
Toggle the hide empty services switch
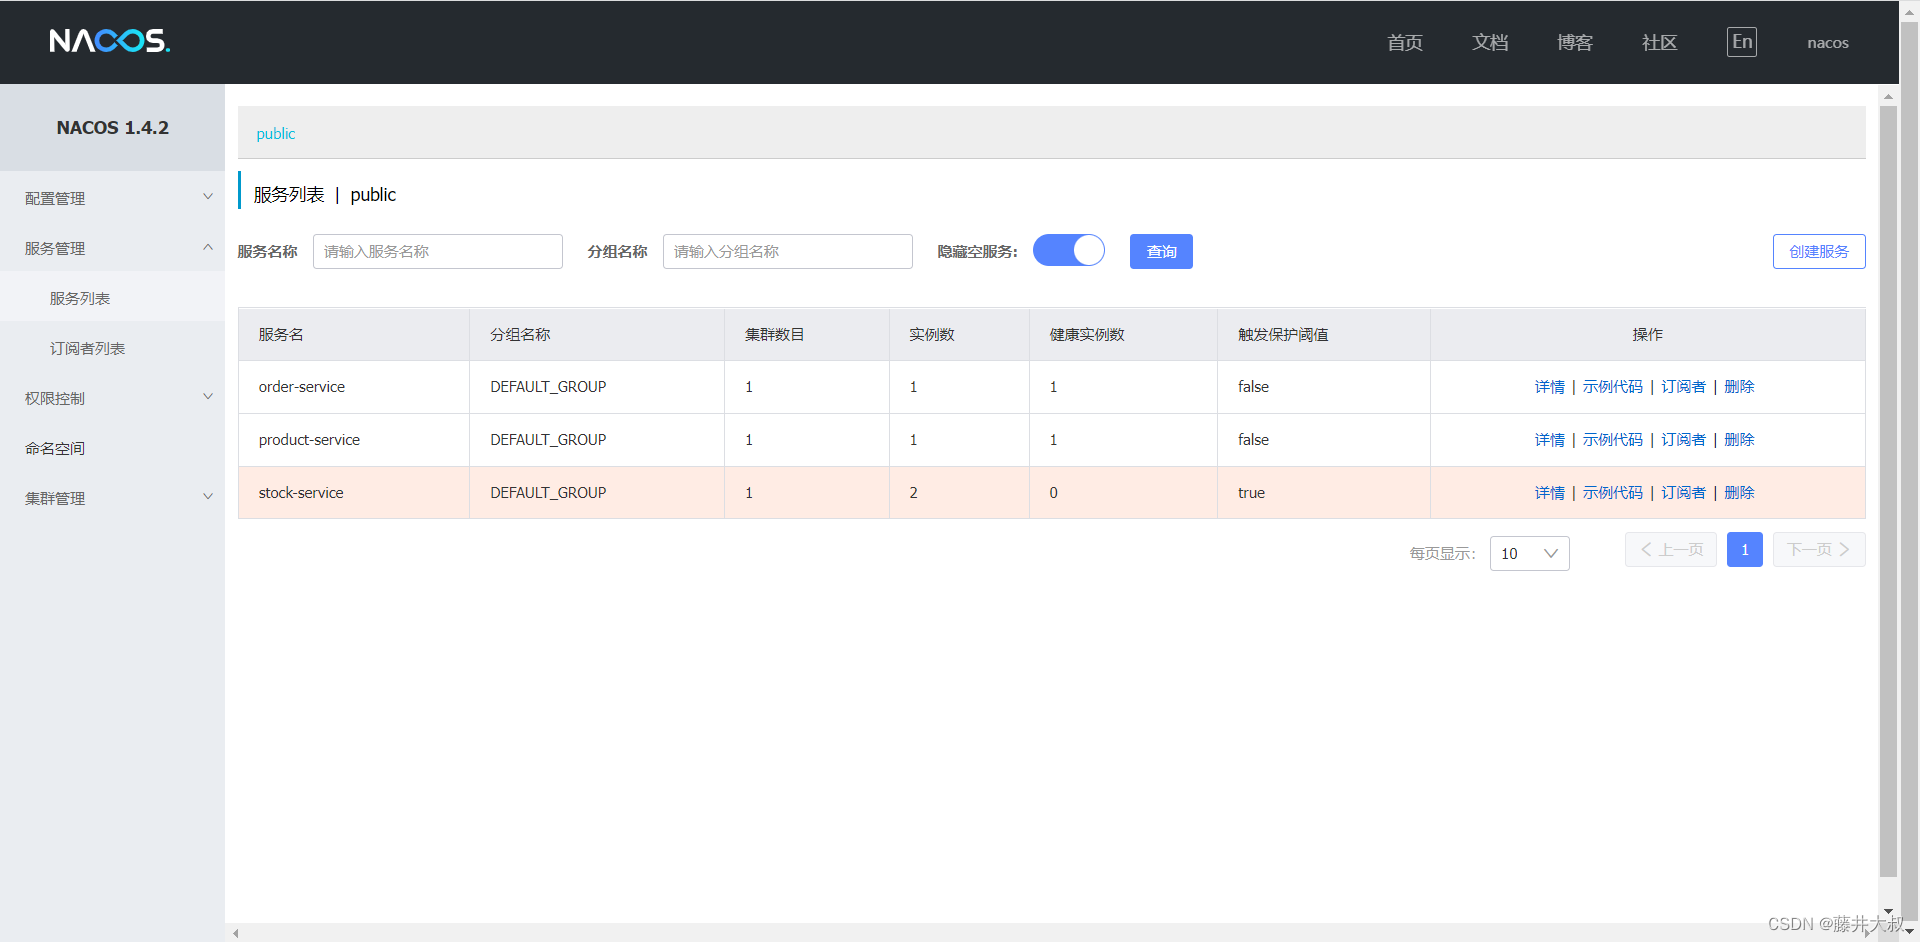(1068, 250)
